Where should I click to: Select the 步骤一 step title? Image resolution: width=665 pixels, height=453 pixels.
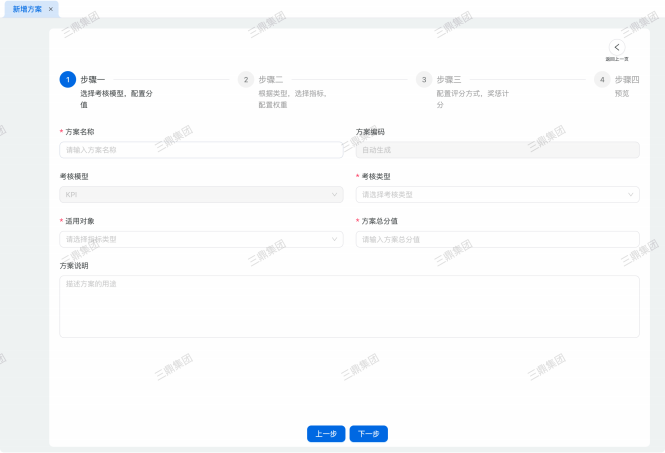tap(93, 79)
